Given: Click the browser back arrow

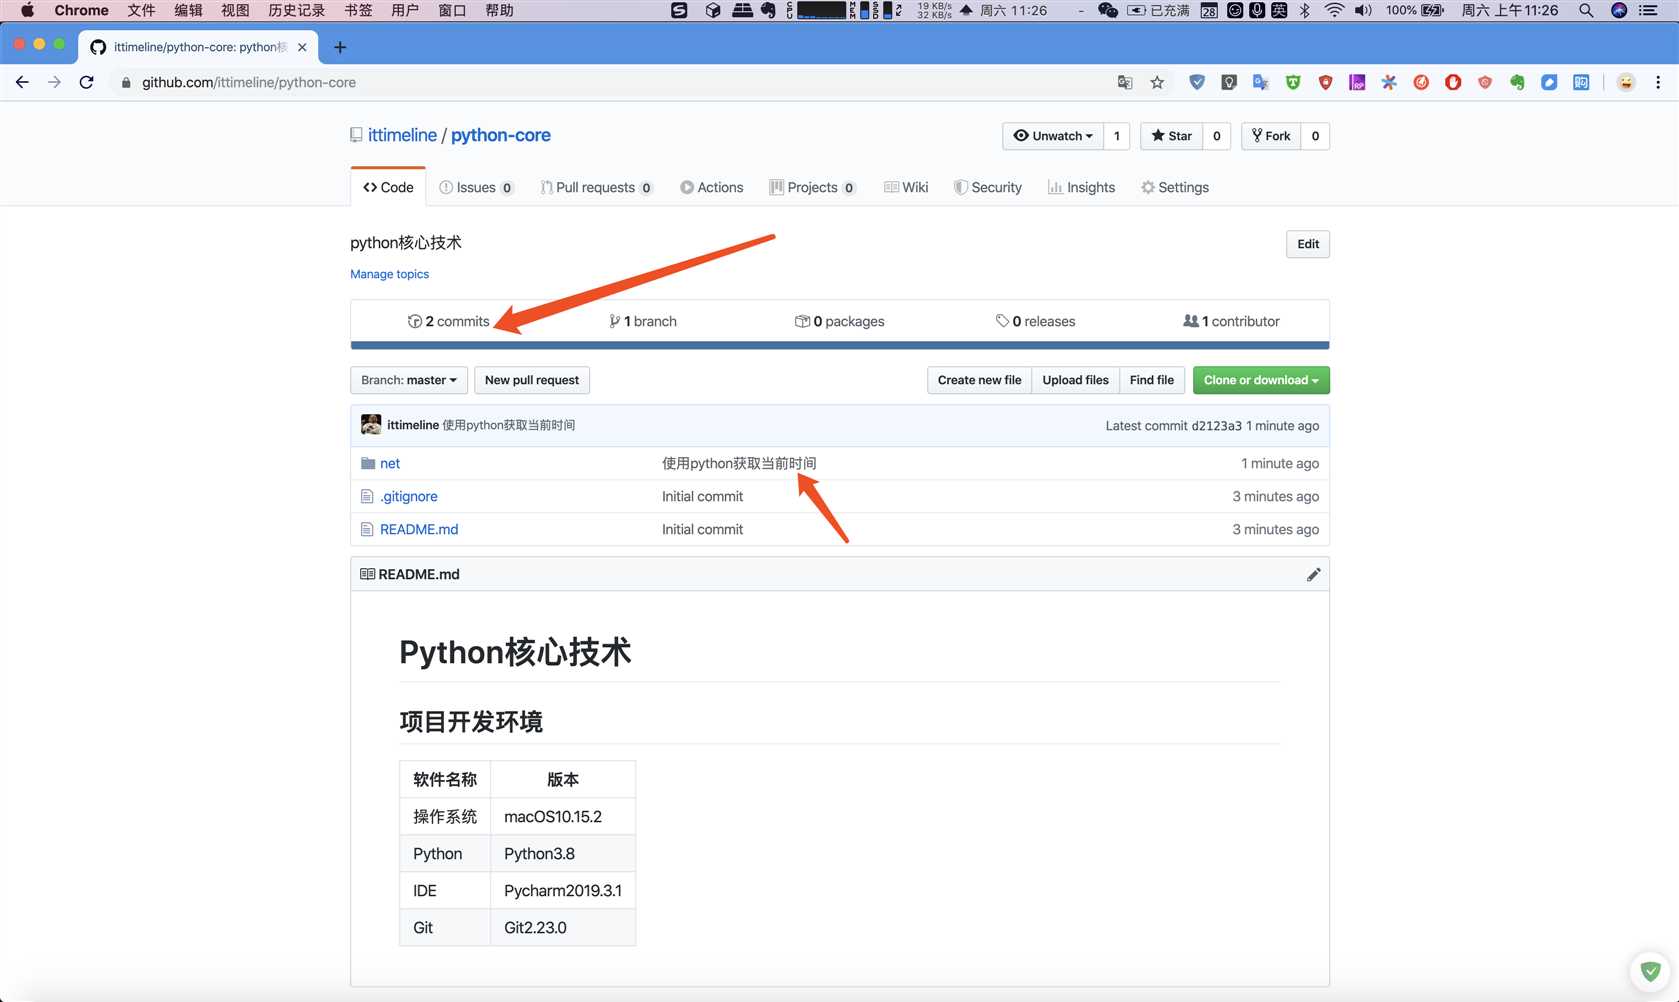Looking at the screenshot, I should coord(22,82).
